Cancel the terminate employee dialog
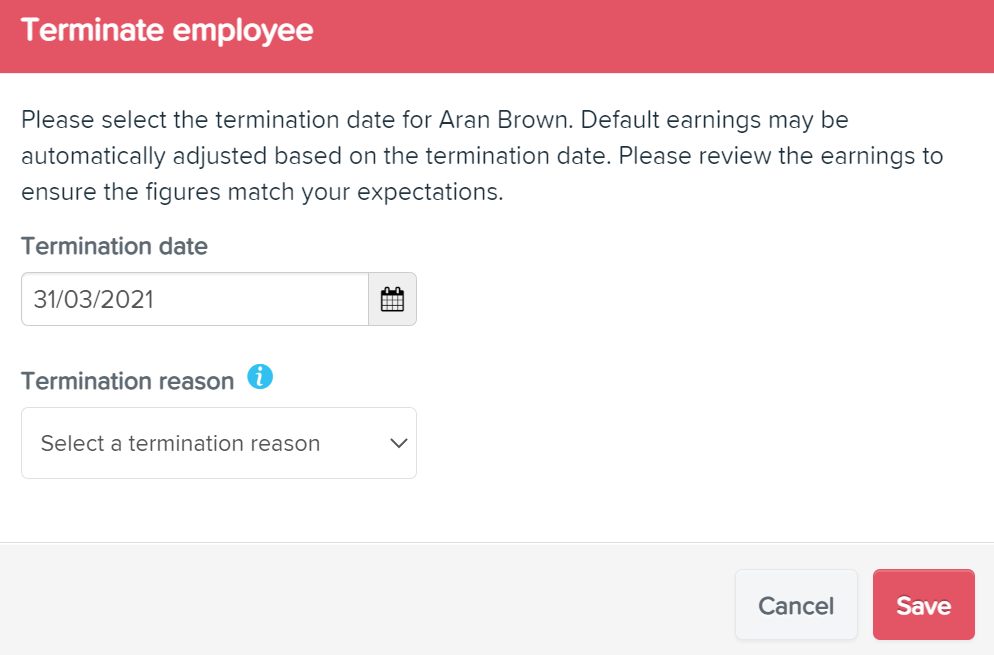The image size is (994, 655). [x=796, y=604]
